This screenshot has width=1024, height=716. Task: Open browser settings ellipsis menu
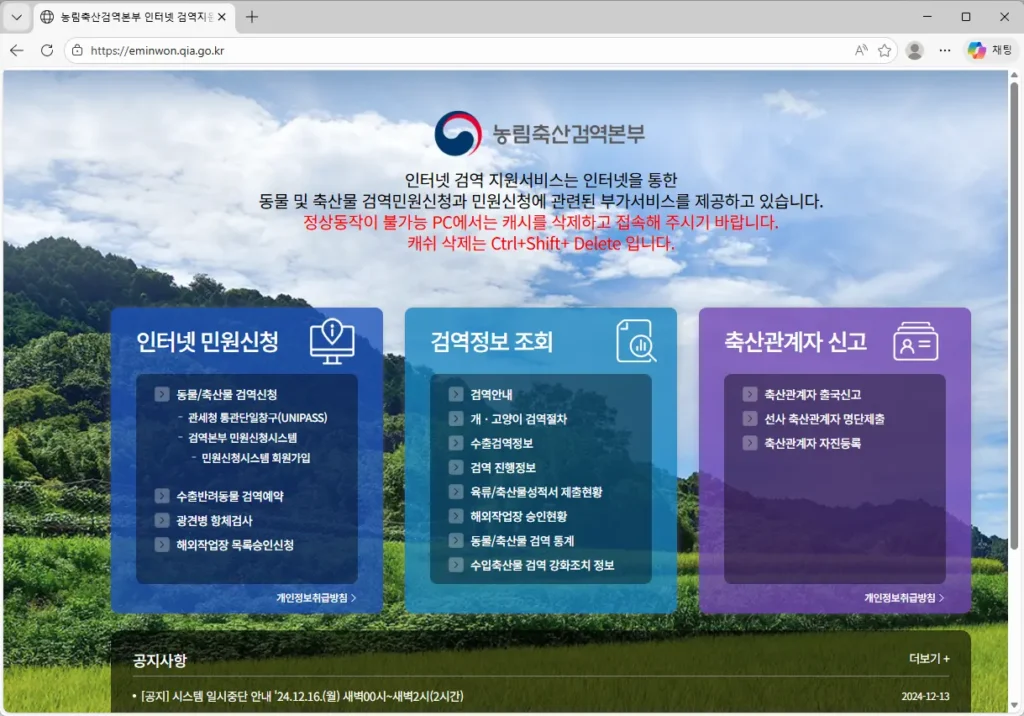[945, 50]
